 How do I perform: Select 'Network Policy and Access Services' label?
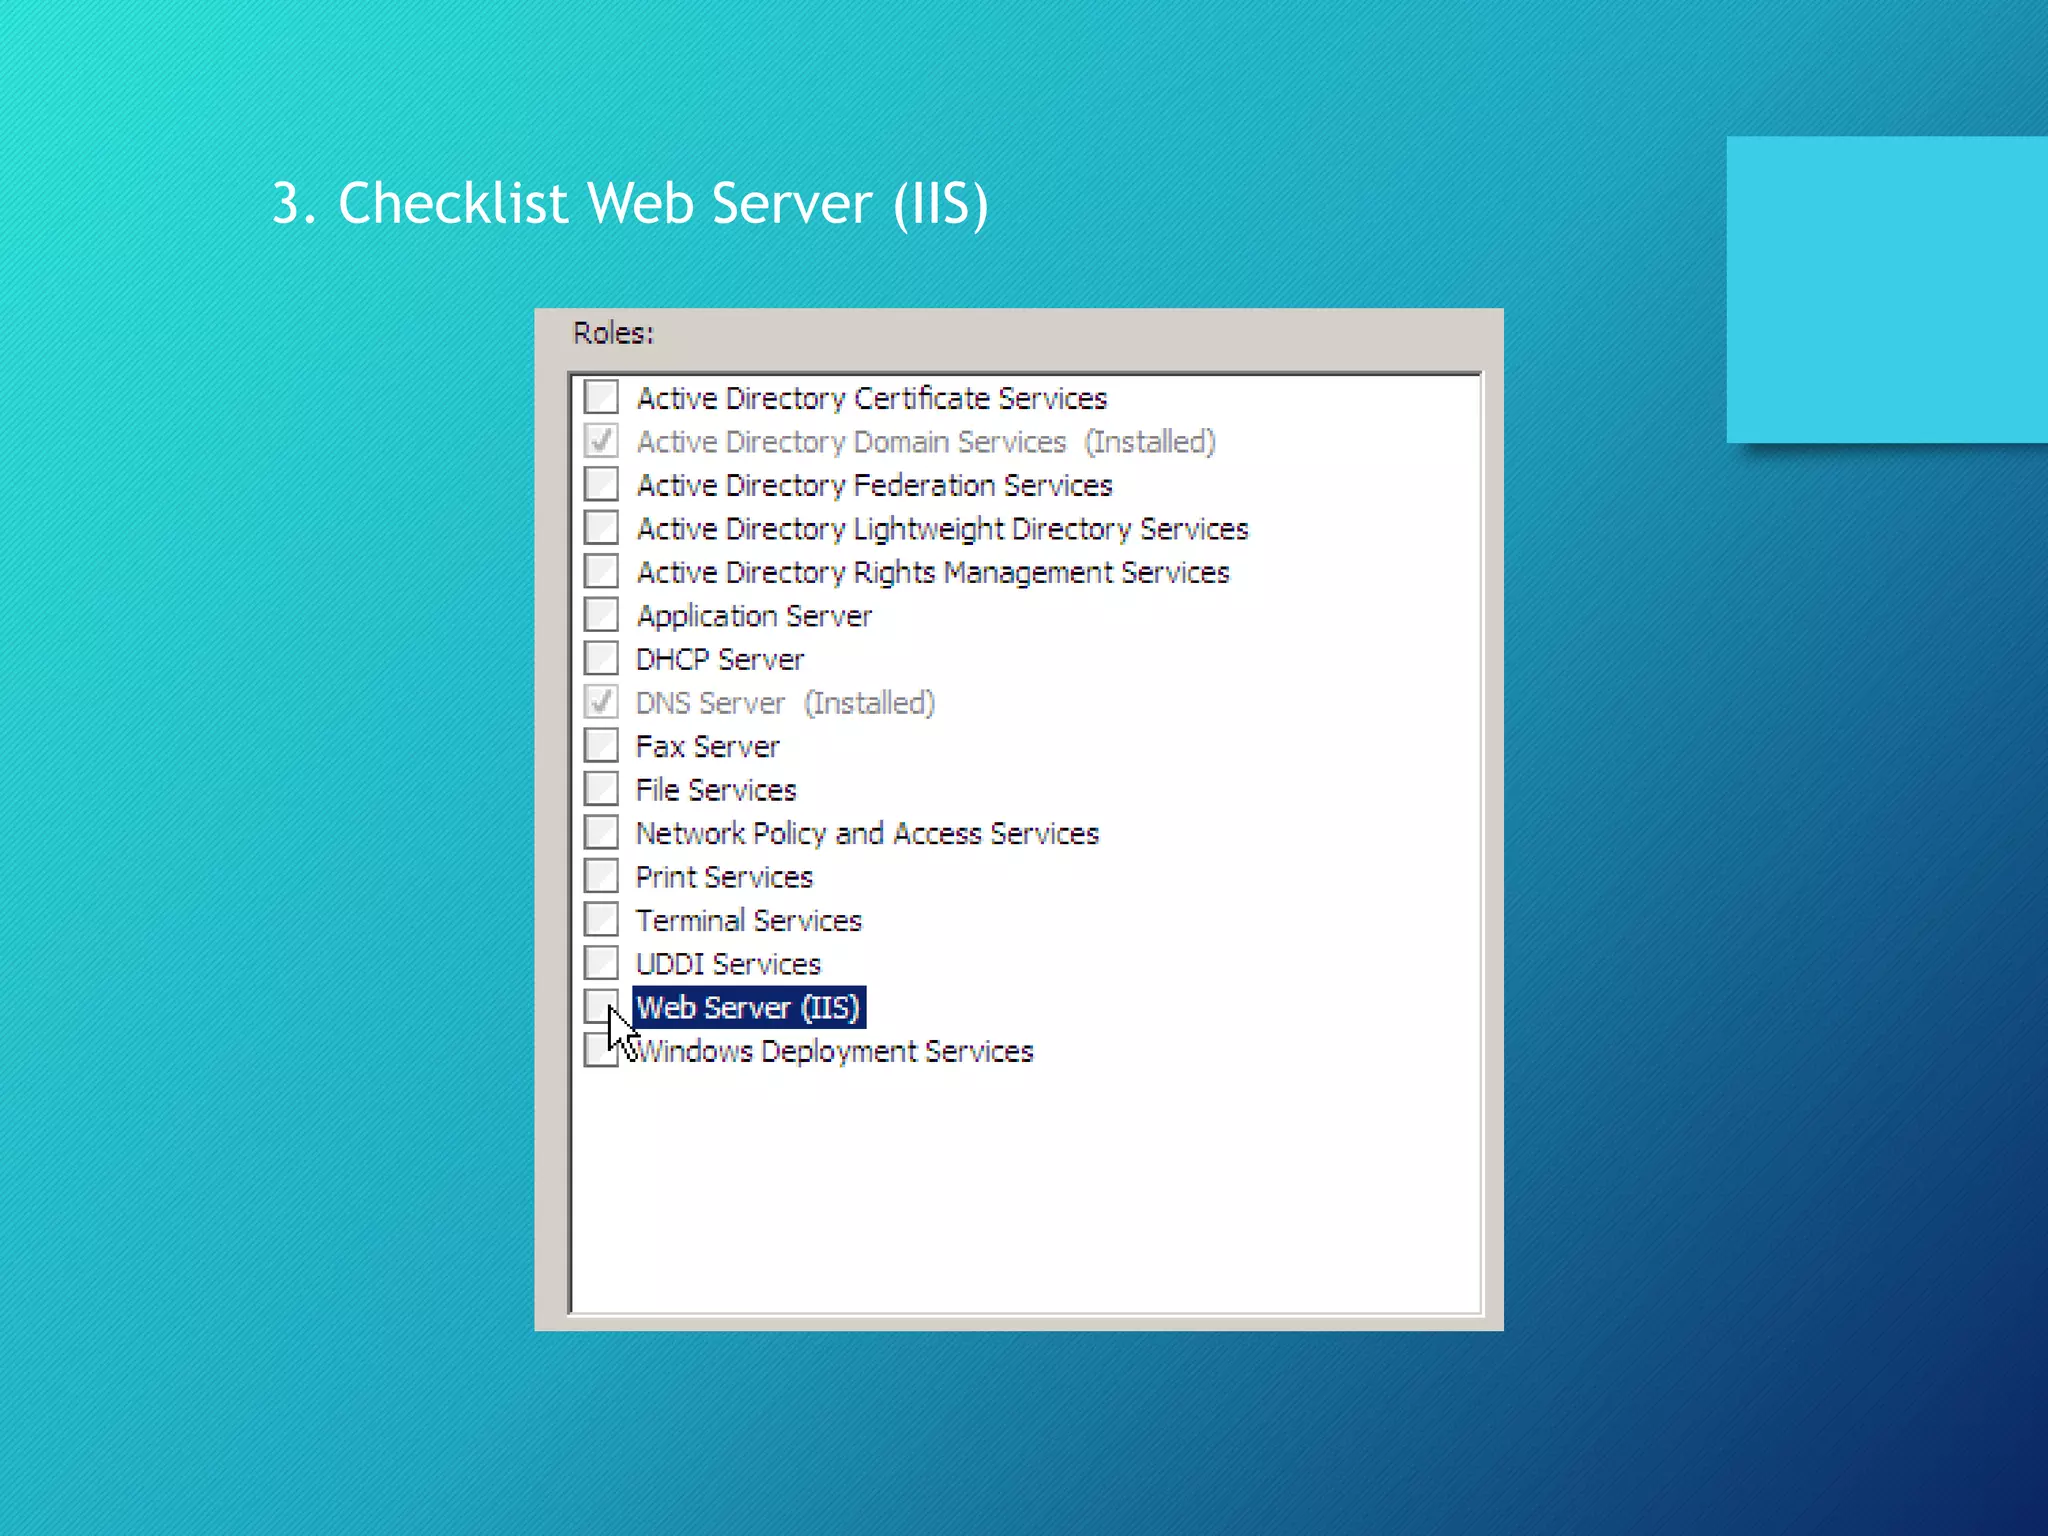pyautogui.click(x=868, y=834)
